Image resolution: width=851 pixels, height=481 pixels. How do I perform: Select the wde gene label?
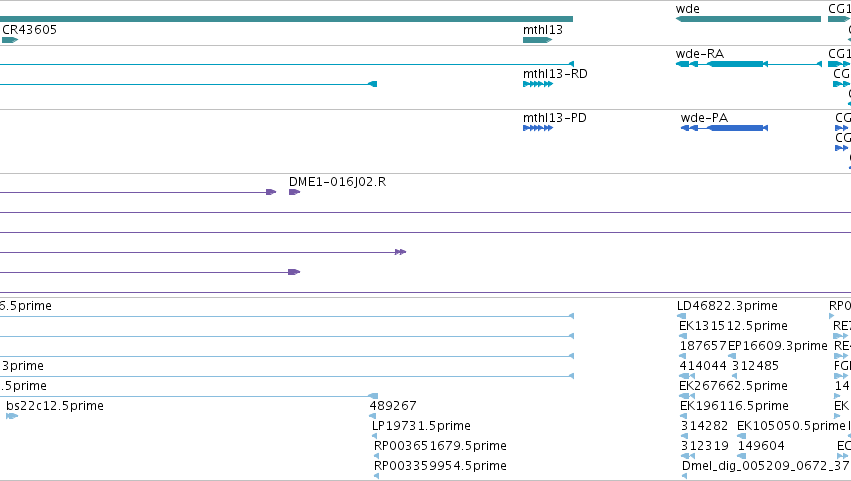[688, 9]
